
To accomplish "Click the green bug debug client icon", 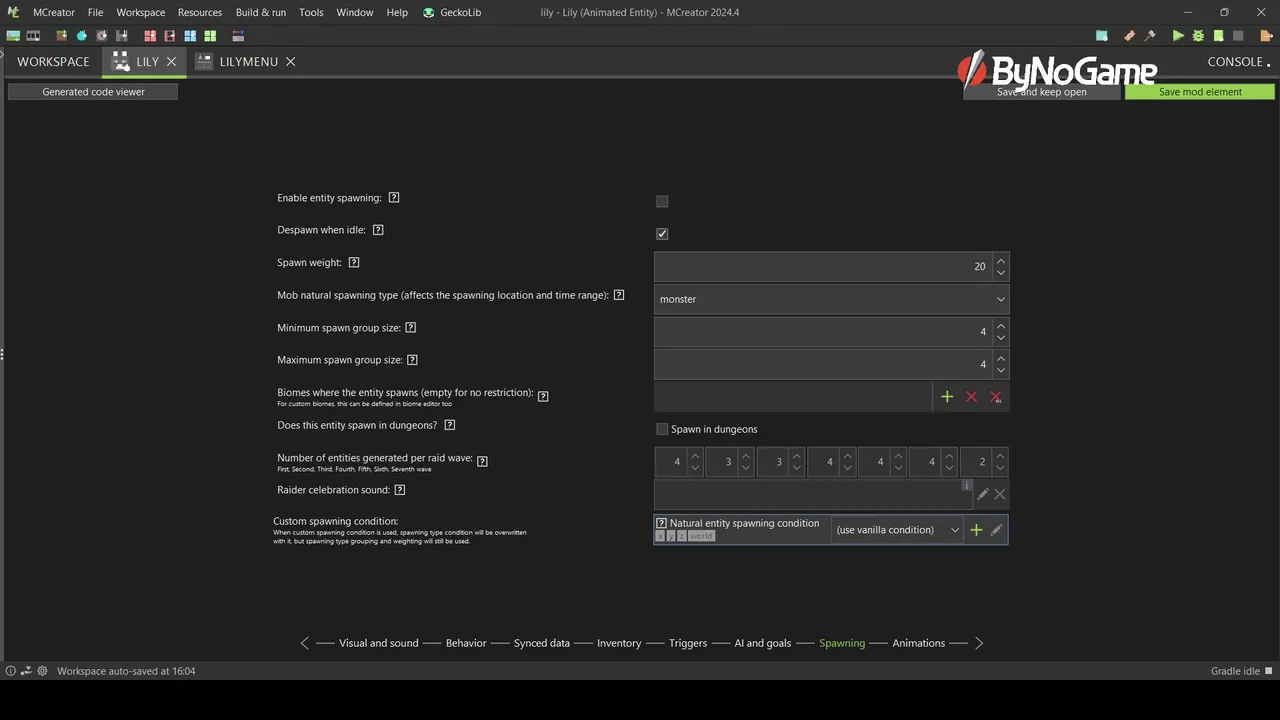I will click(1198, 36).
